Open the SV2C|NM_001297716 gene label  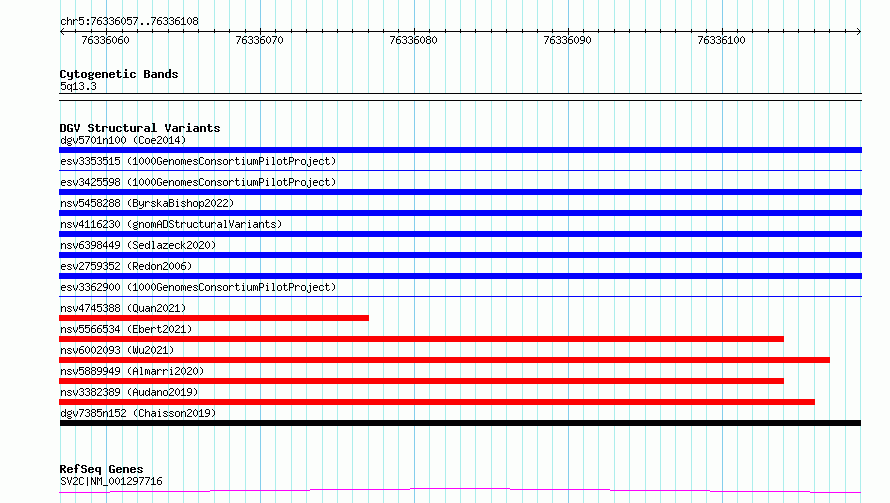pyautogui.click(x=111, y=481)
